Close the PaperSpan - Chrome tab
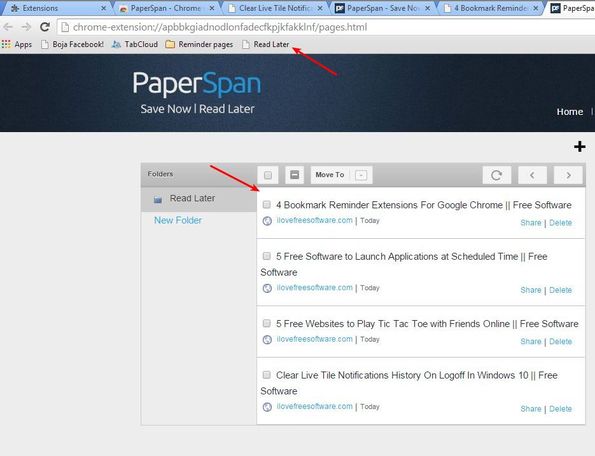Image resolution: width=595 pixels, height=456 pixels. (212, 8)
